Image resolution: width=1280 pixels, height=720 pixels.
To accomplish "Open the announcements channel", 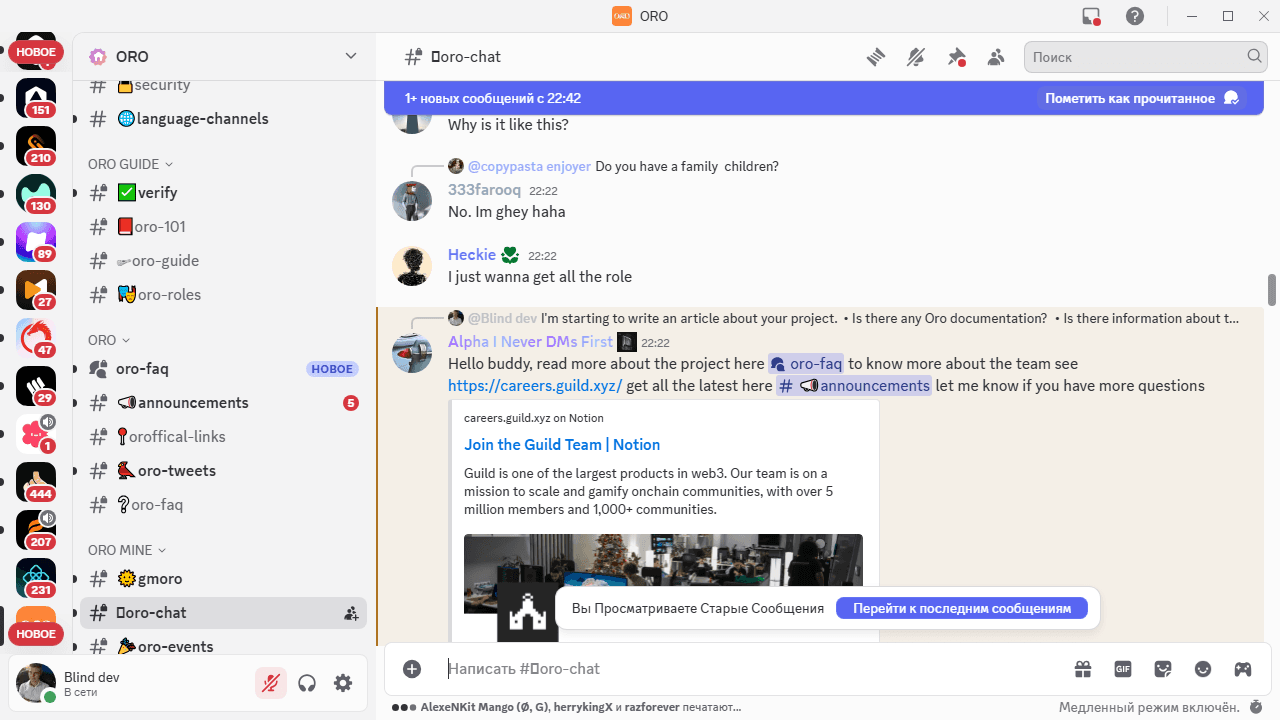I will coord(223,403).
